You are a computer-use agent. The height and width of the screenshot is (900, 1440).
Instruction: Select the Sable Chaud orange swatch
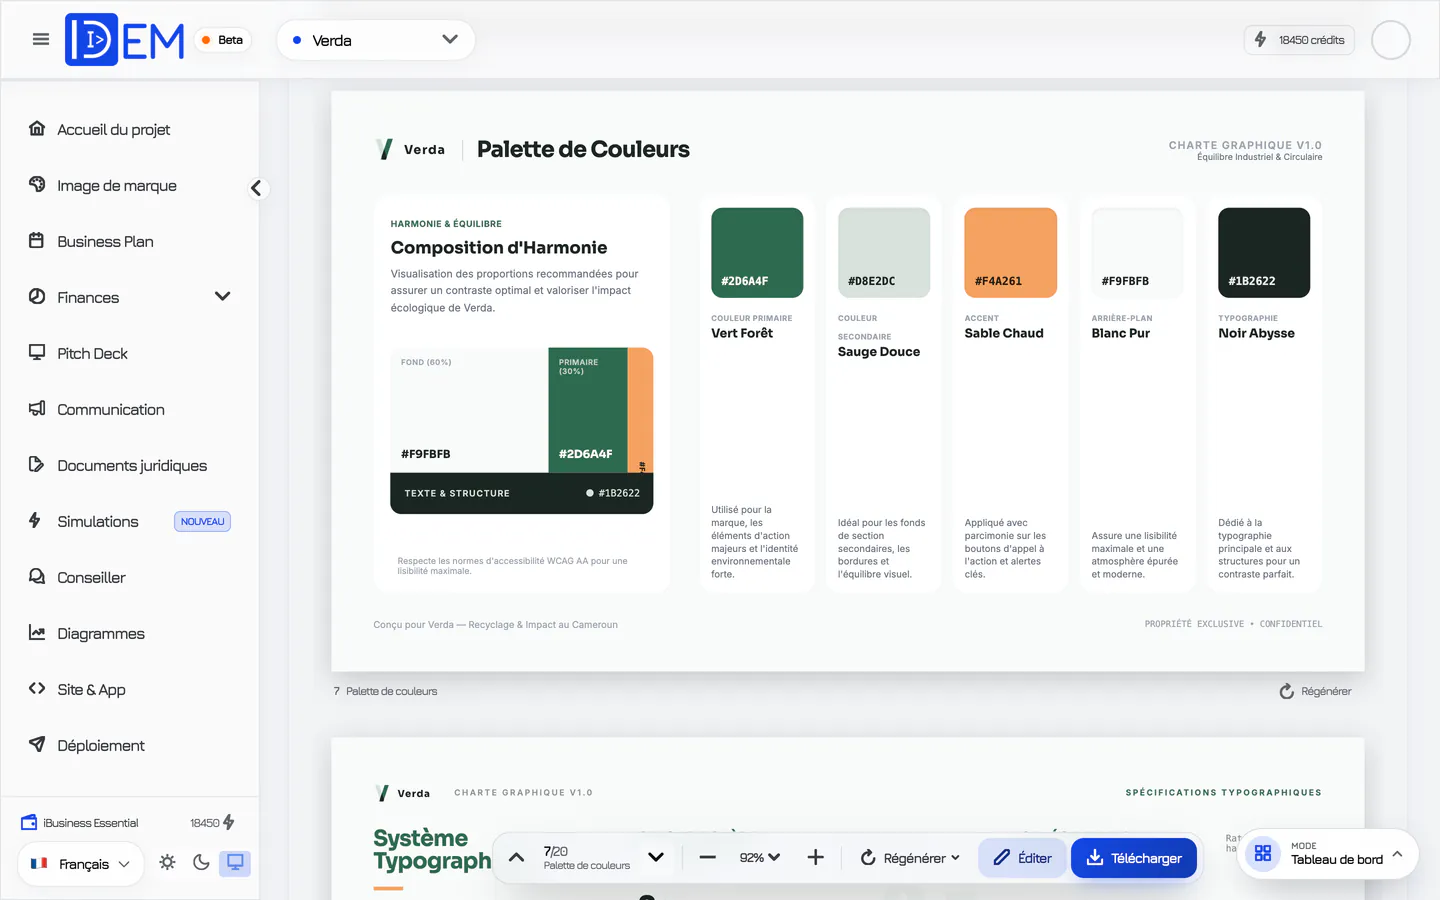[1010, 253]
